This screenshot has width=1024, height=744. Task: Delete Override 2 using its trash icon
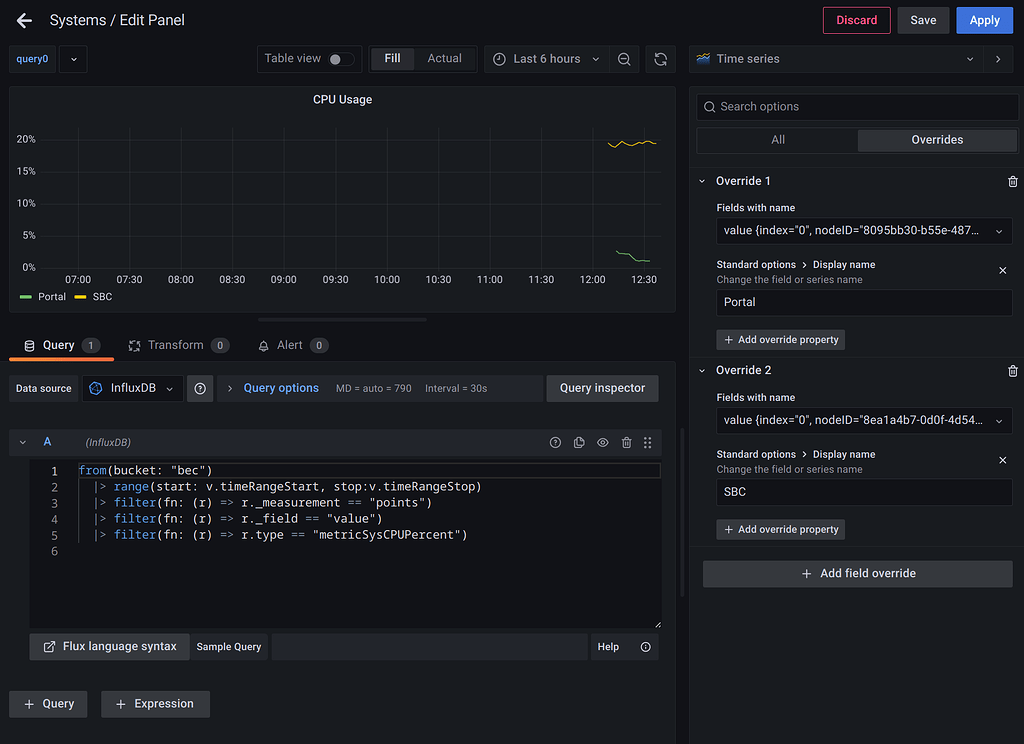point(1012,371)
